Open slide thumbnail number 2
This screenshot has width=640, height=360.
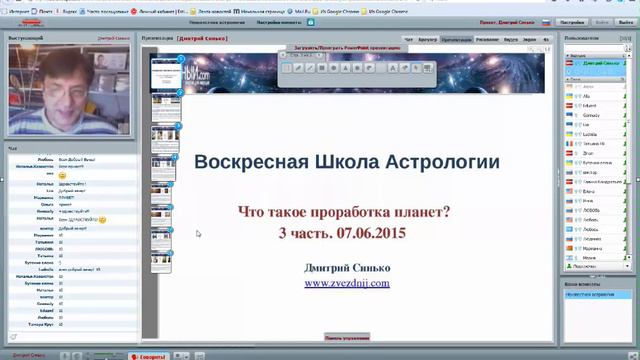166,107
